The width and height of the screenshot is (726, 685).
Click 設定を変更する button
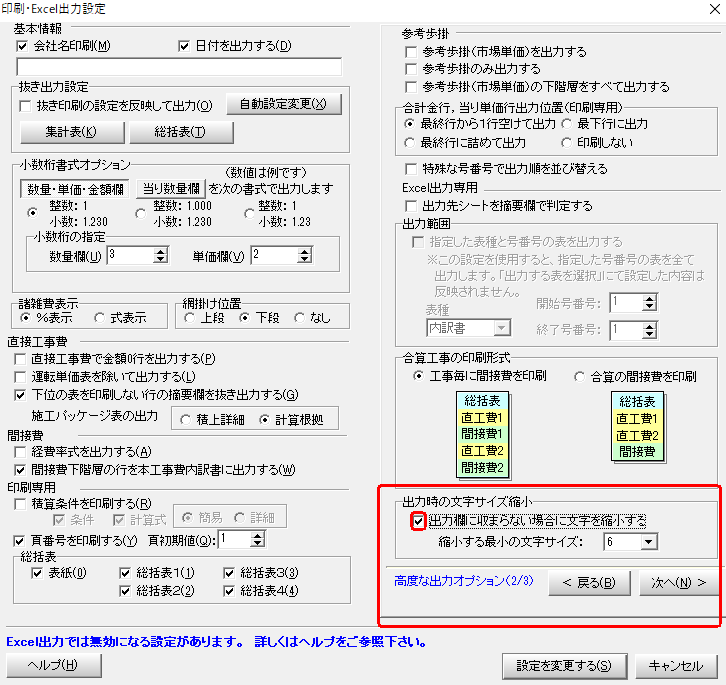[563, 665]
